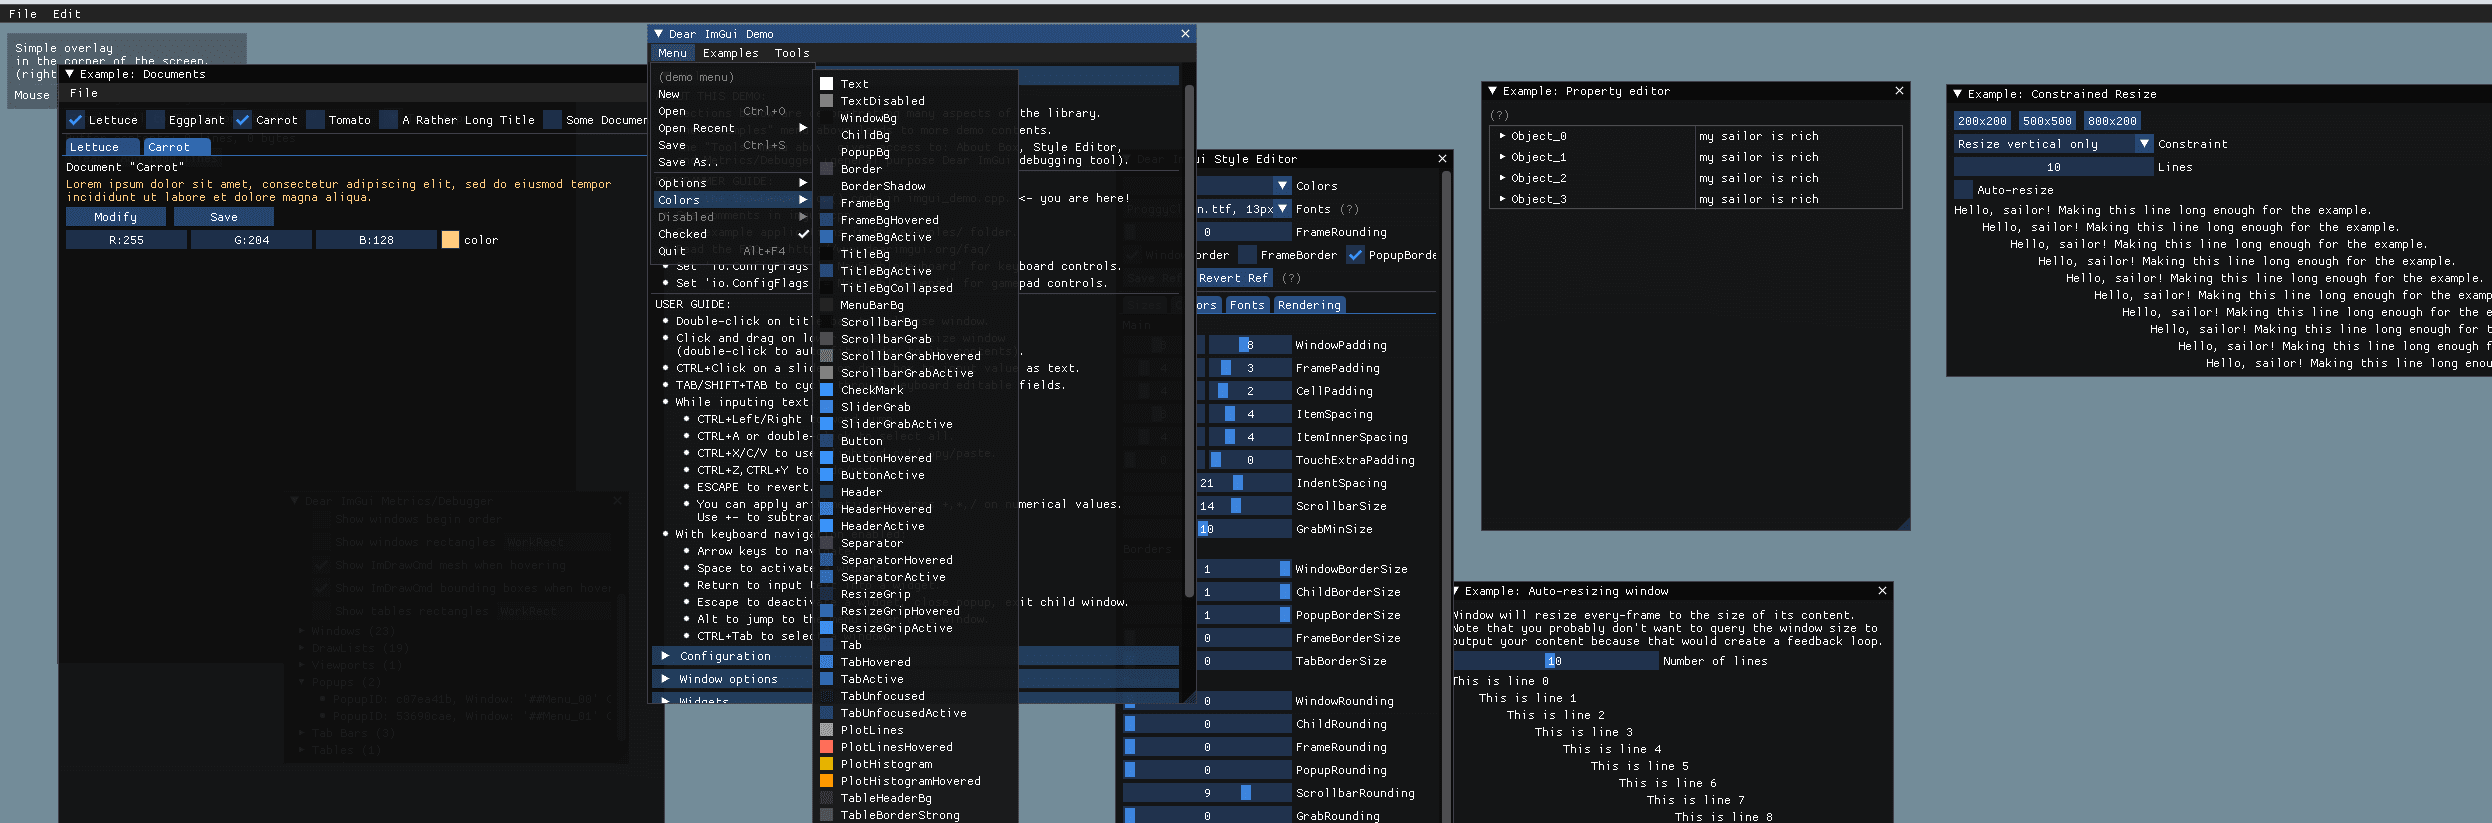Viewport: 2492px width, 823px height.
Task: Switch to the Rendering tab in Style Editor
Action: point(1309,305)
